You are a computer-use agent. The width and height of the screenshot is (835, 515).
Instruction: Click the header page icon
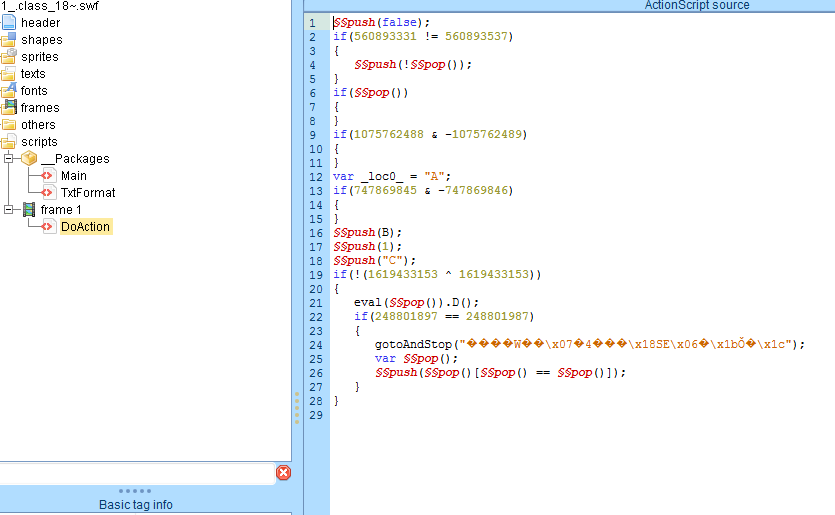pyautogui.click(x=9, y=22)
